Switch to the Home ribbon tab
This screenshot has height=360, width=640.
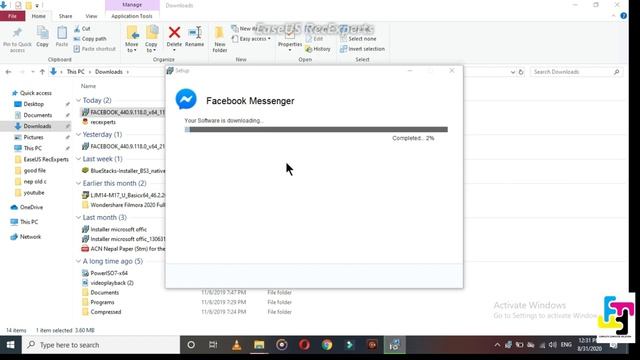39,16
